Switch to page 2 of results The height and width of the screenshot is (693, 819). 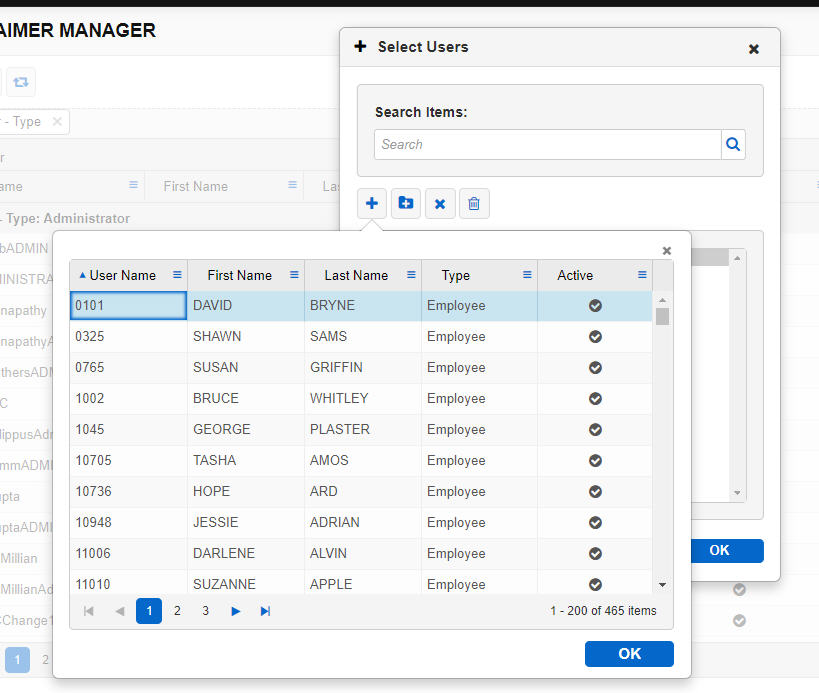(x=177, y=610)
